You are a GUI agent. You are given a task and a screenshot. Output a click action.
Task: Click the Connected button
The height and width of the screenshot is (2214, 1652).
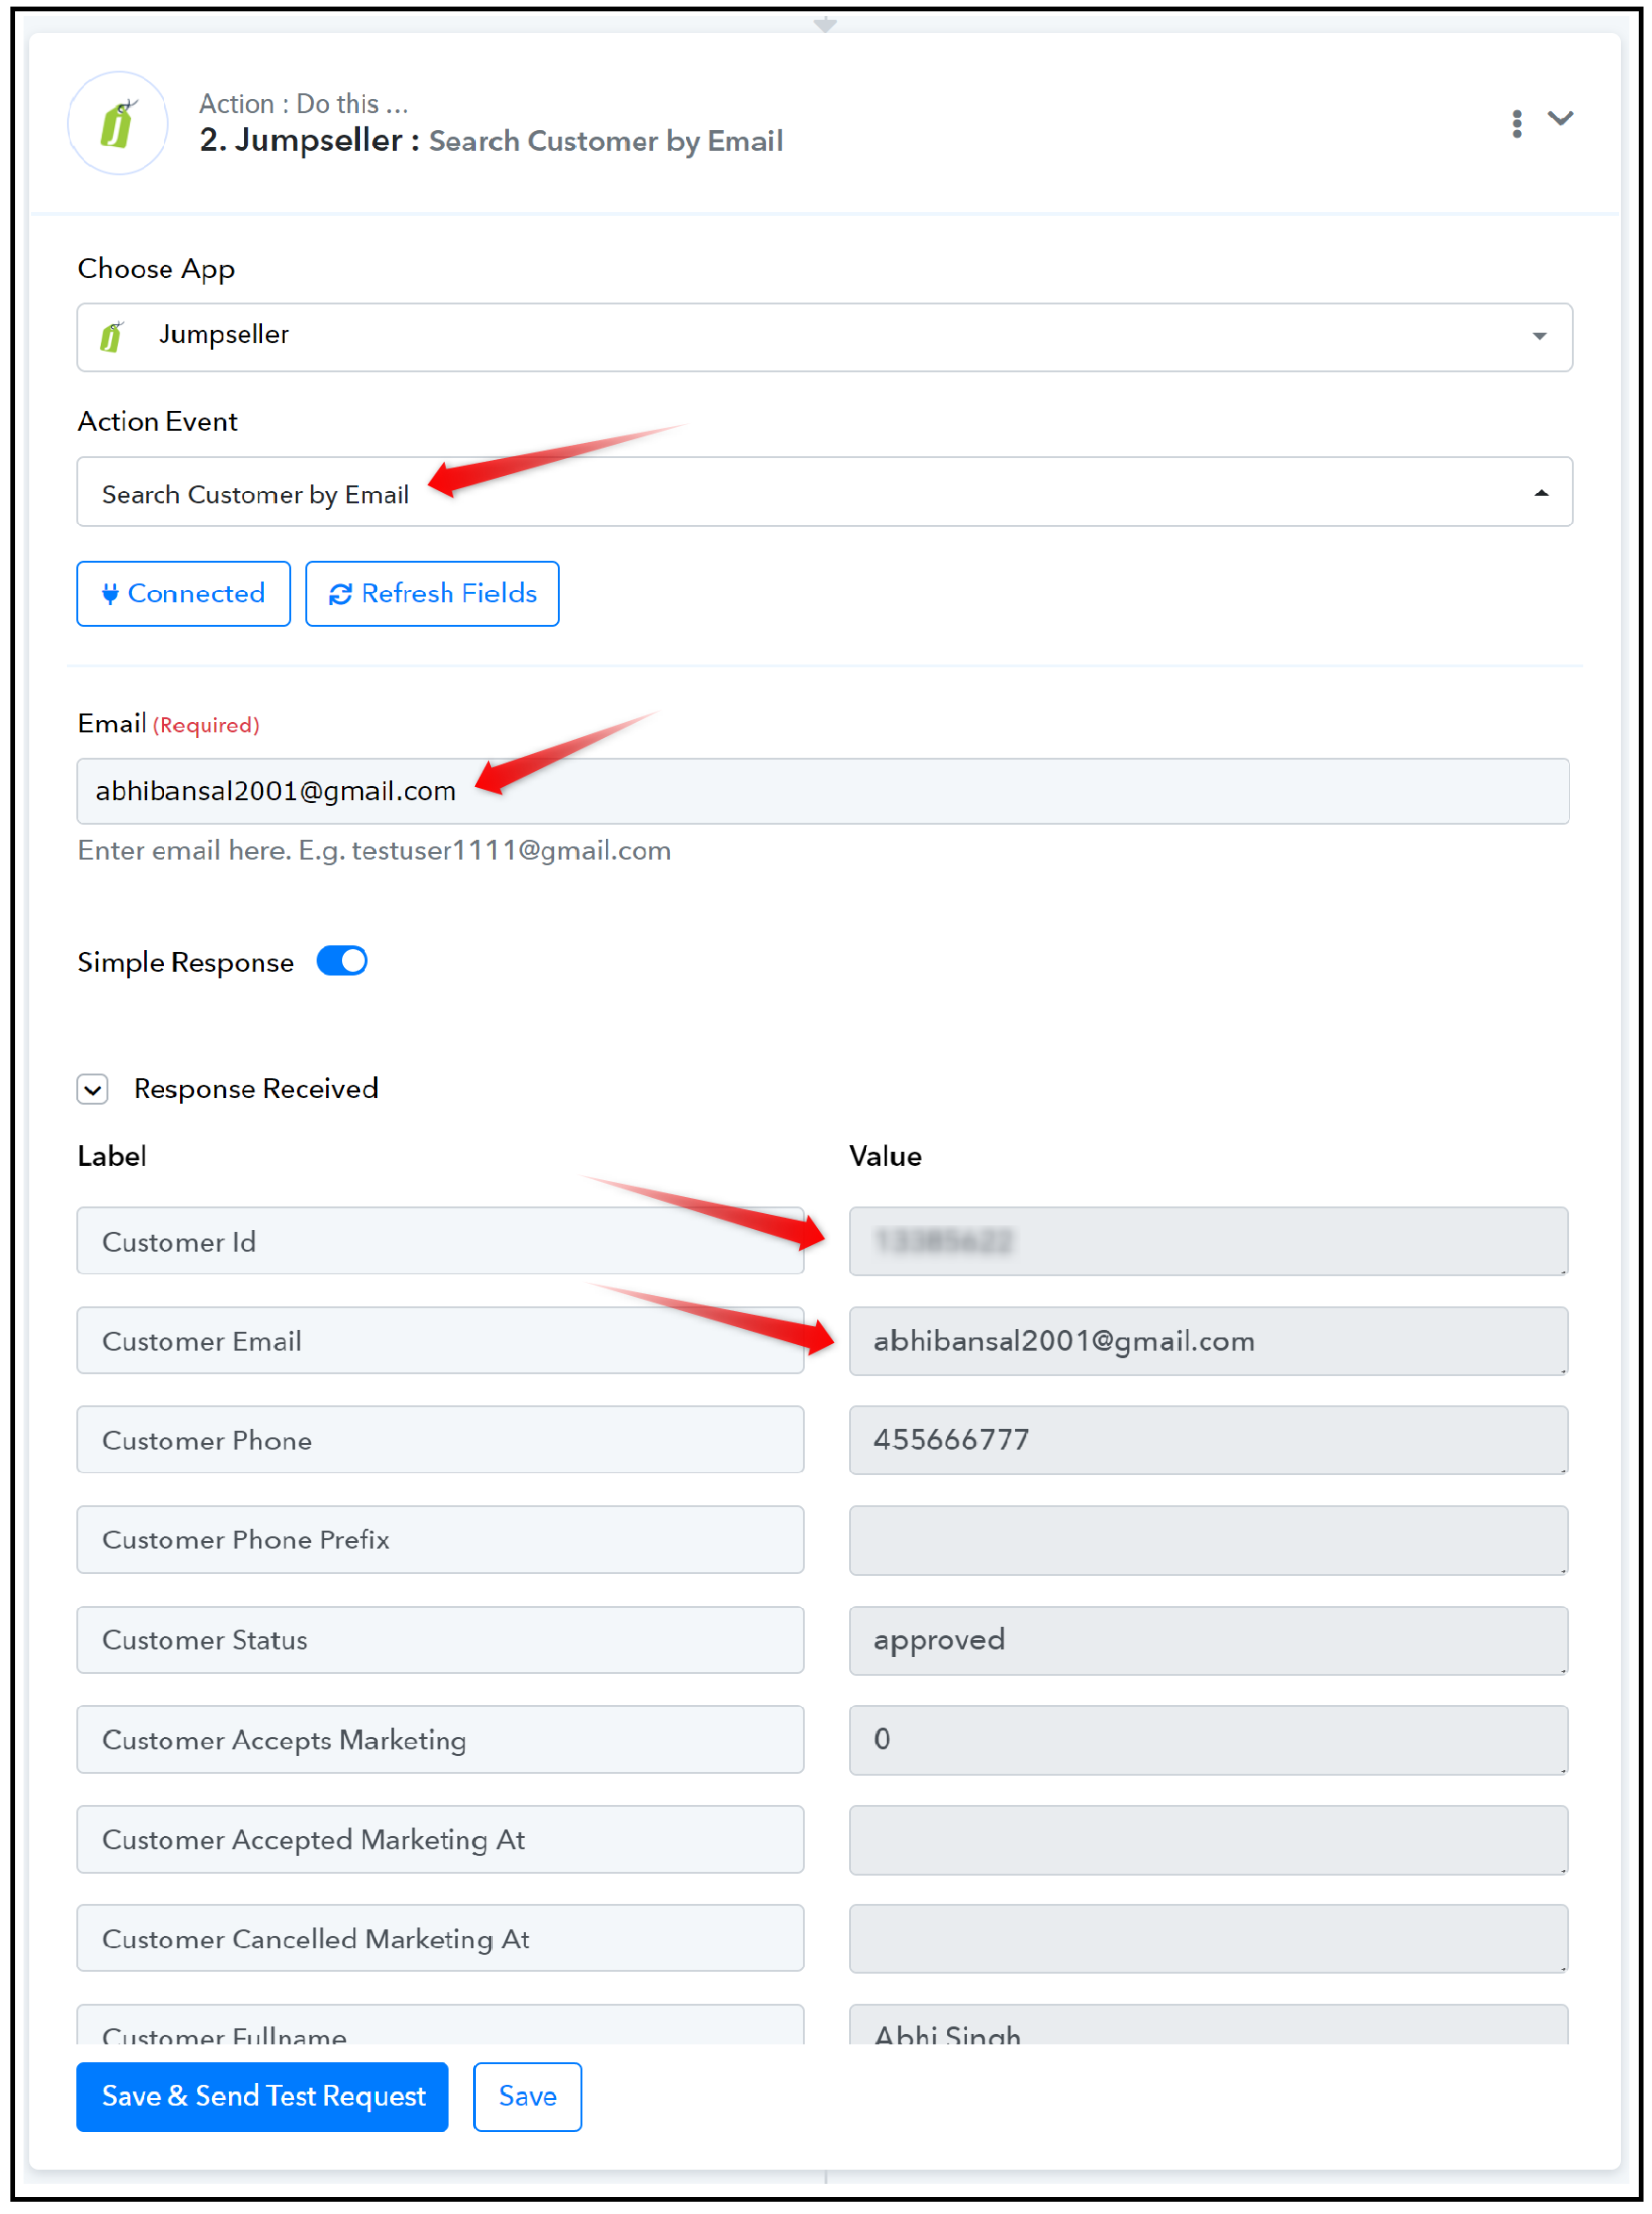point(184,594)
